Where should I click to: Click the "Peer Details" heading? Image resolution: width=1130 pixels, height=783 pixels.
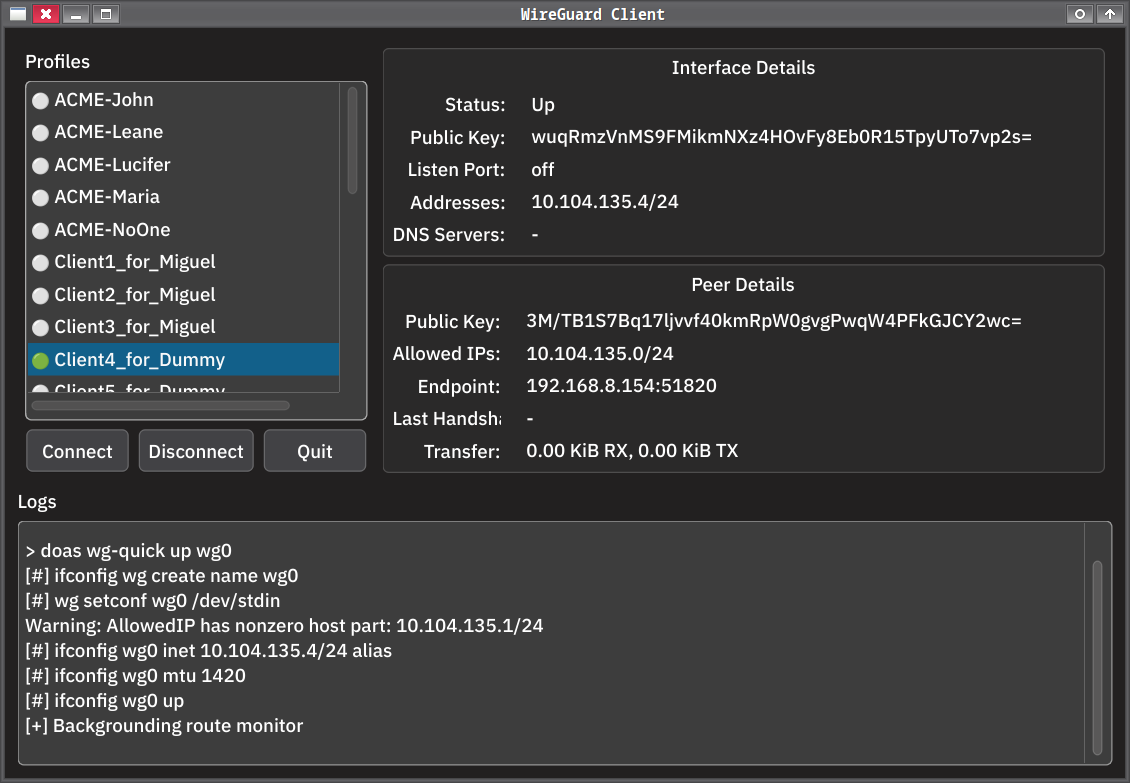(x=743, y=285)
